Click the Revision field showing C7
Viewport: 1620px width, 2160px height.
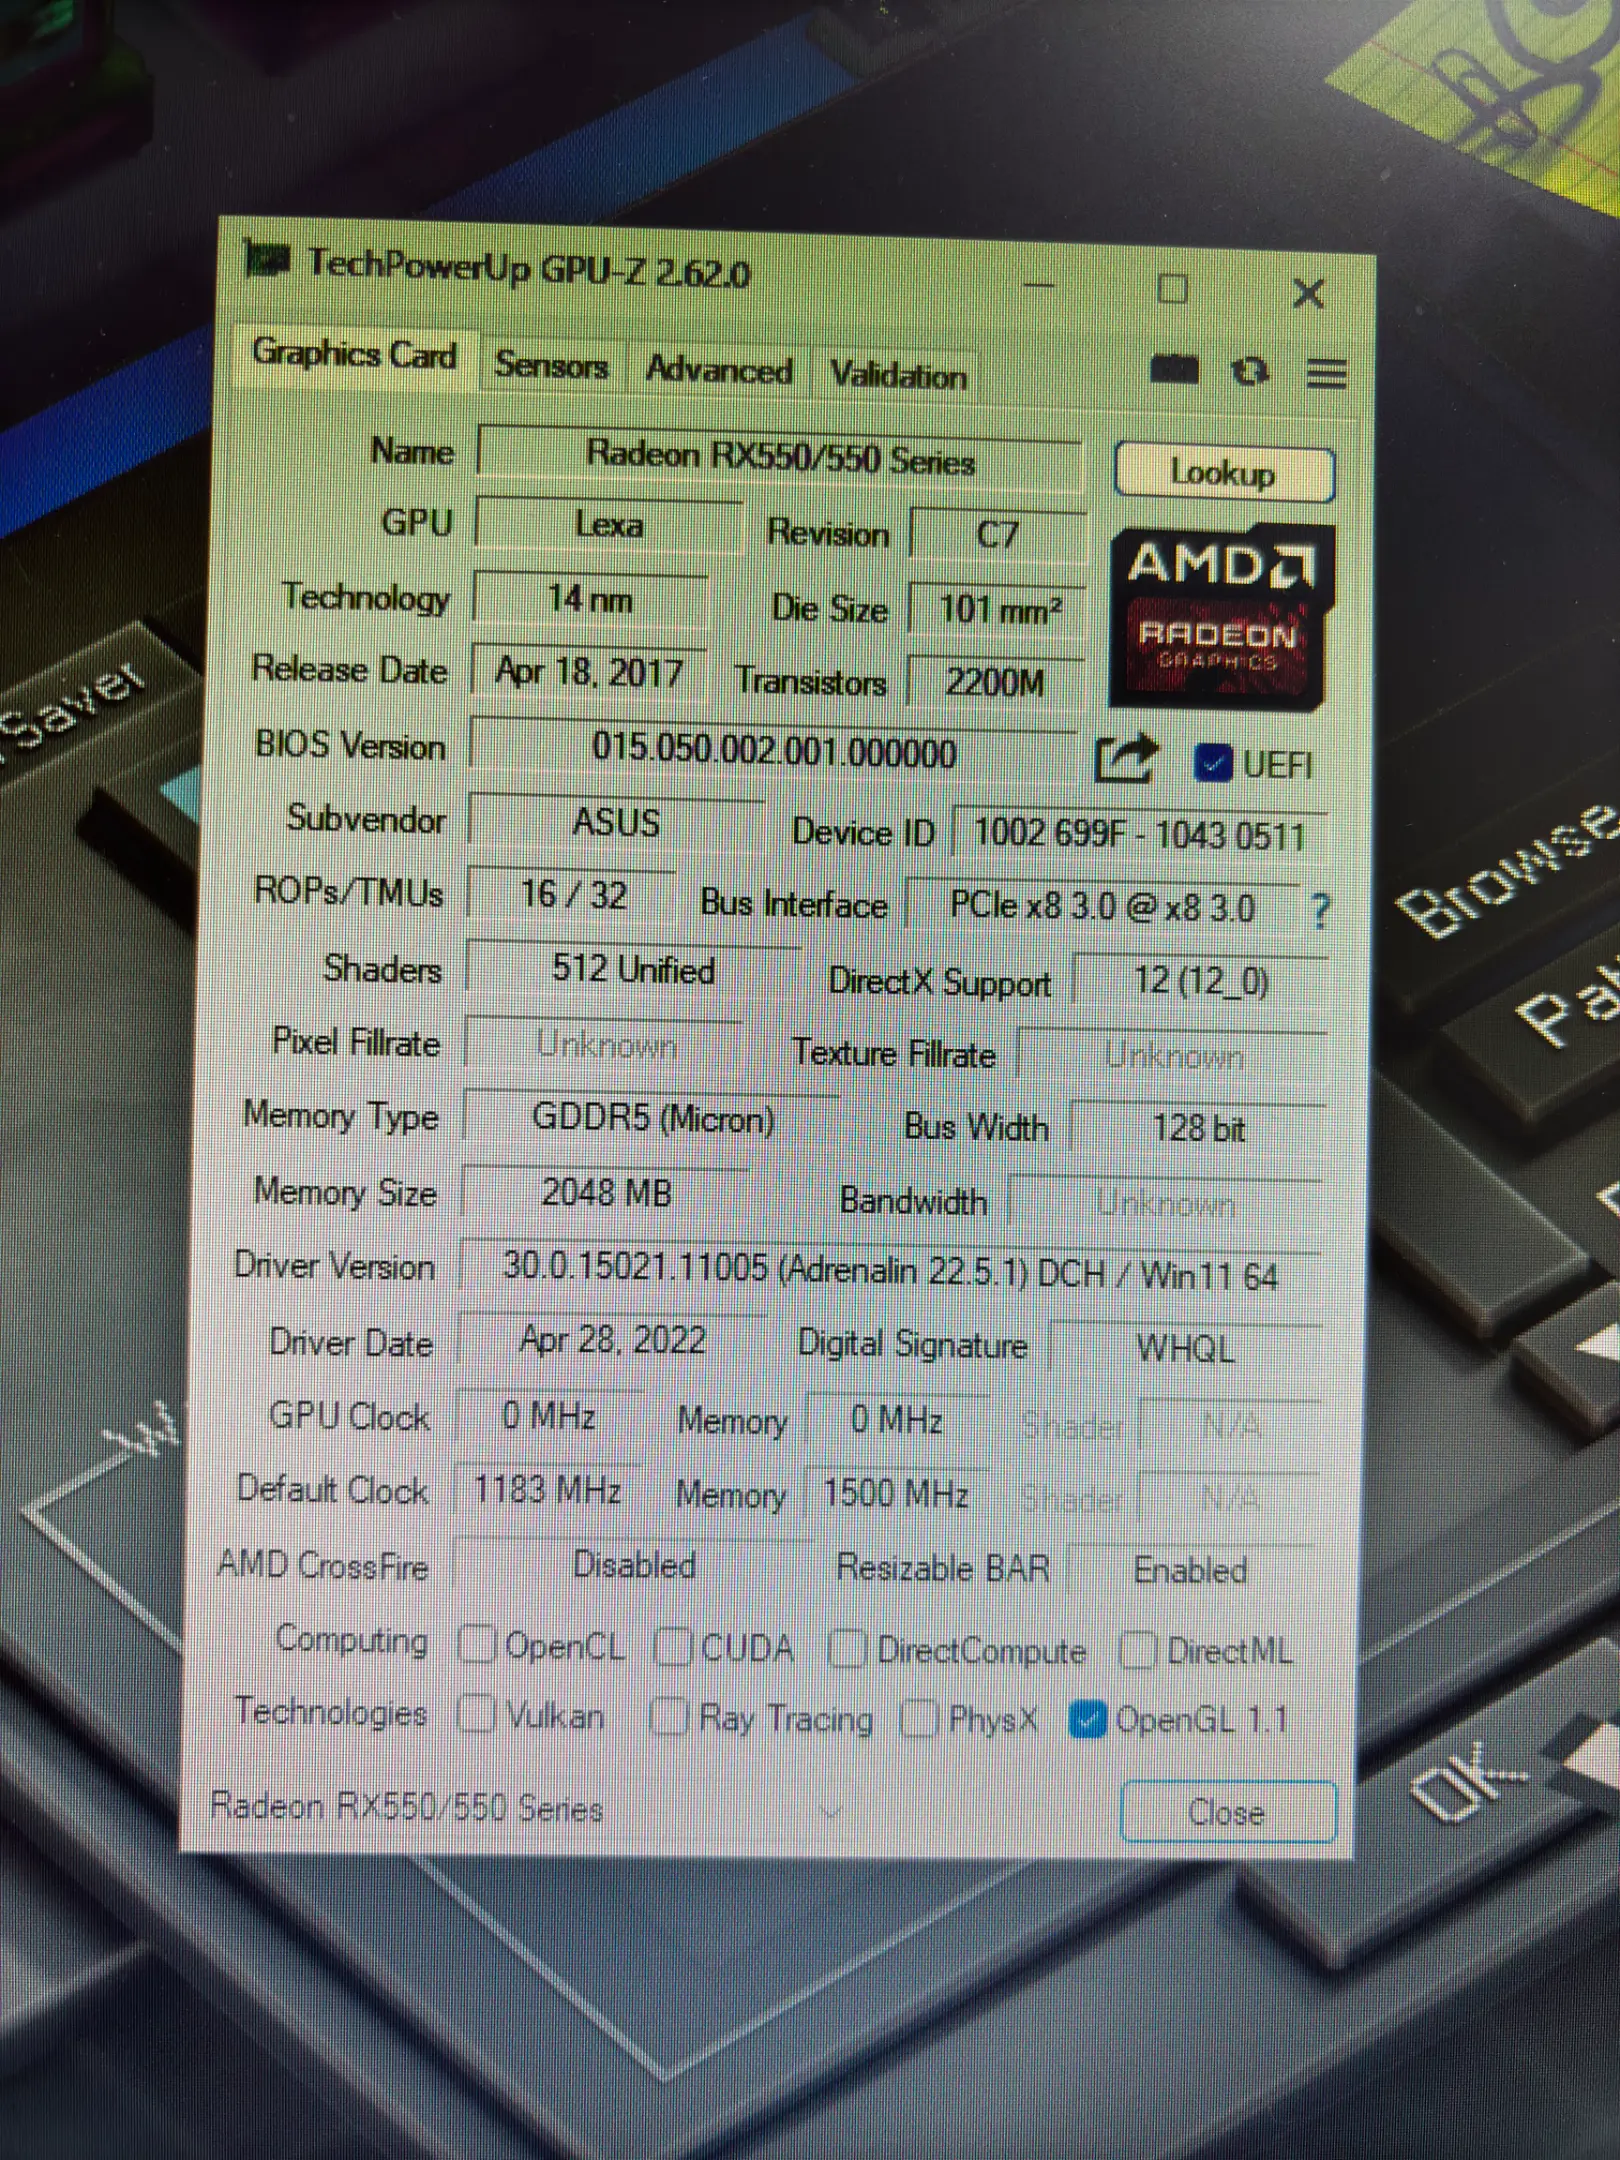point(997,534)
